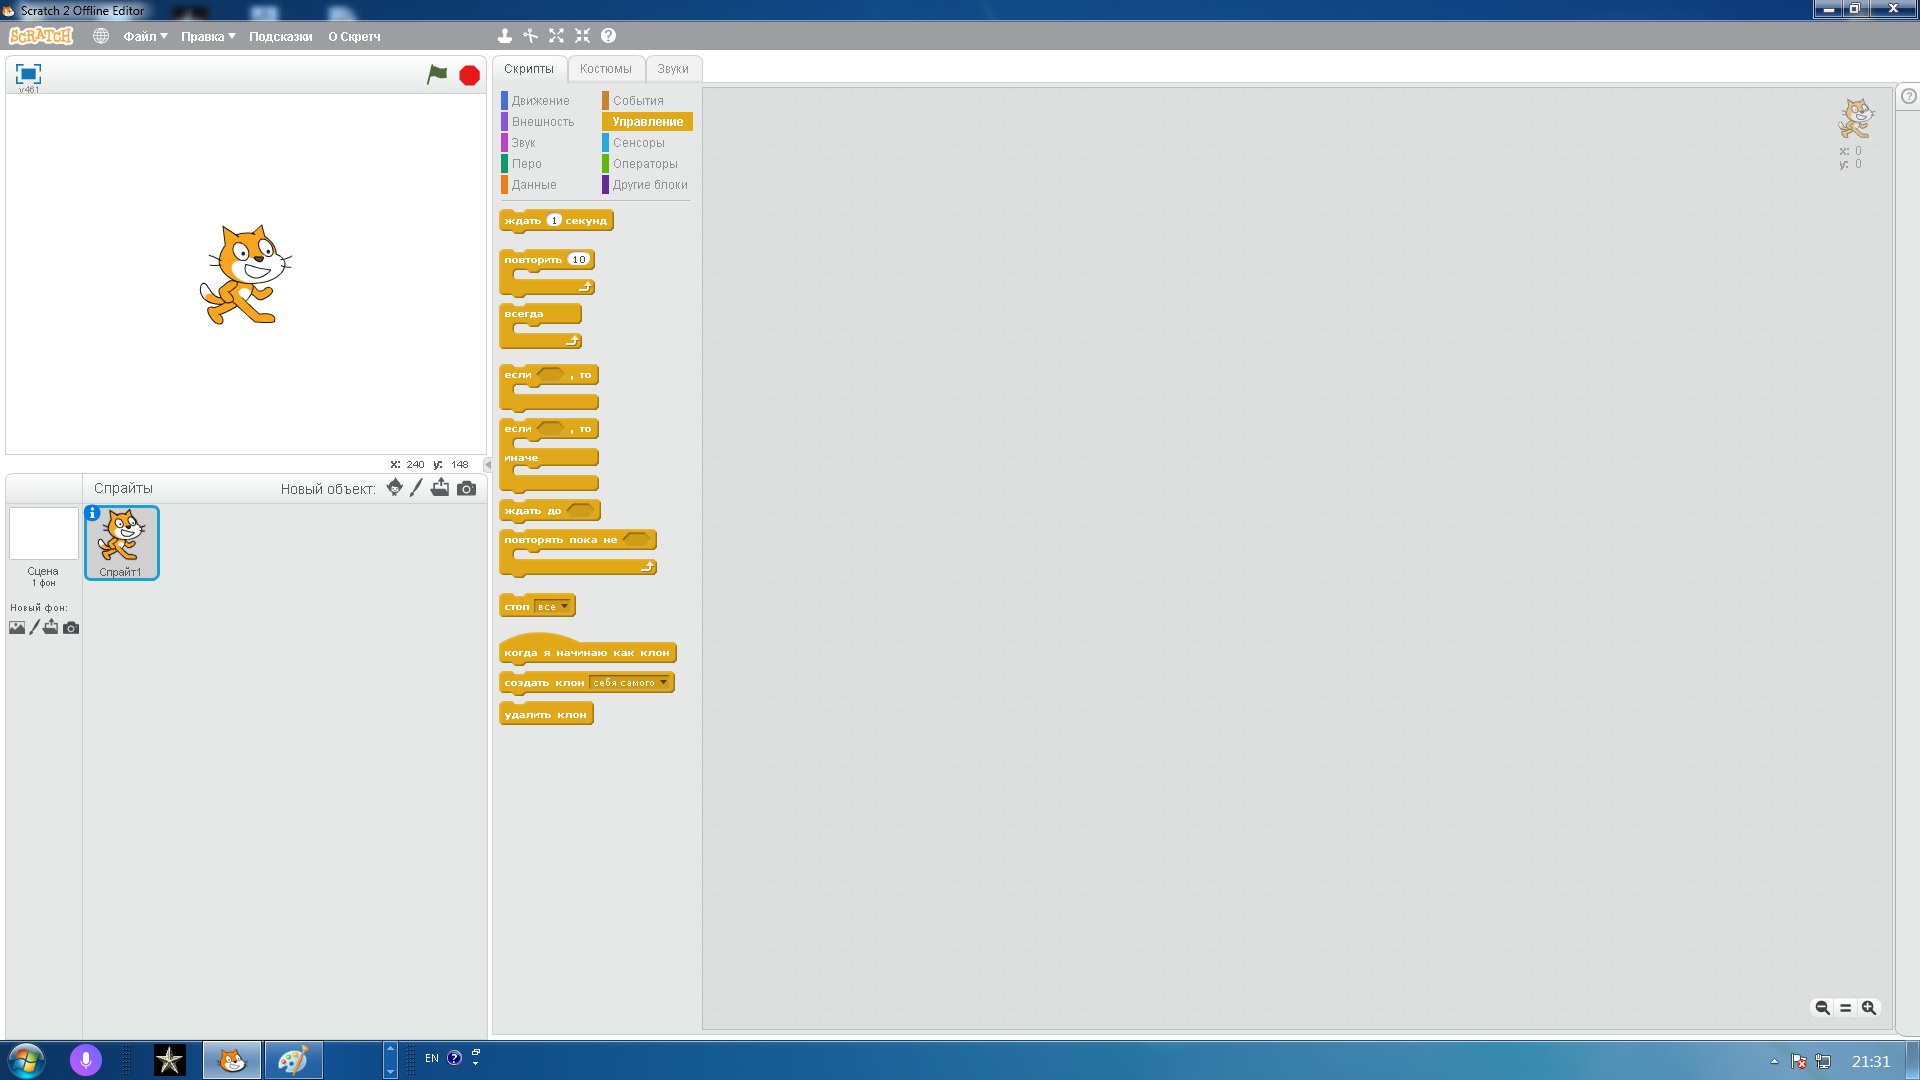1920x1080 pixels.
Task: Switch to the Костюмы tab
Action: [606, 69]
